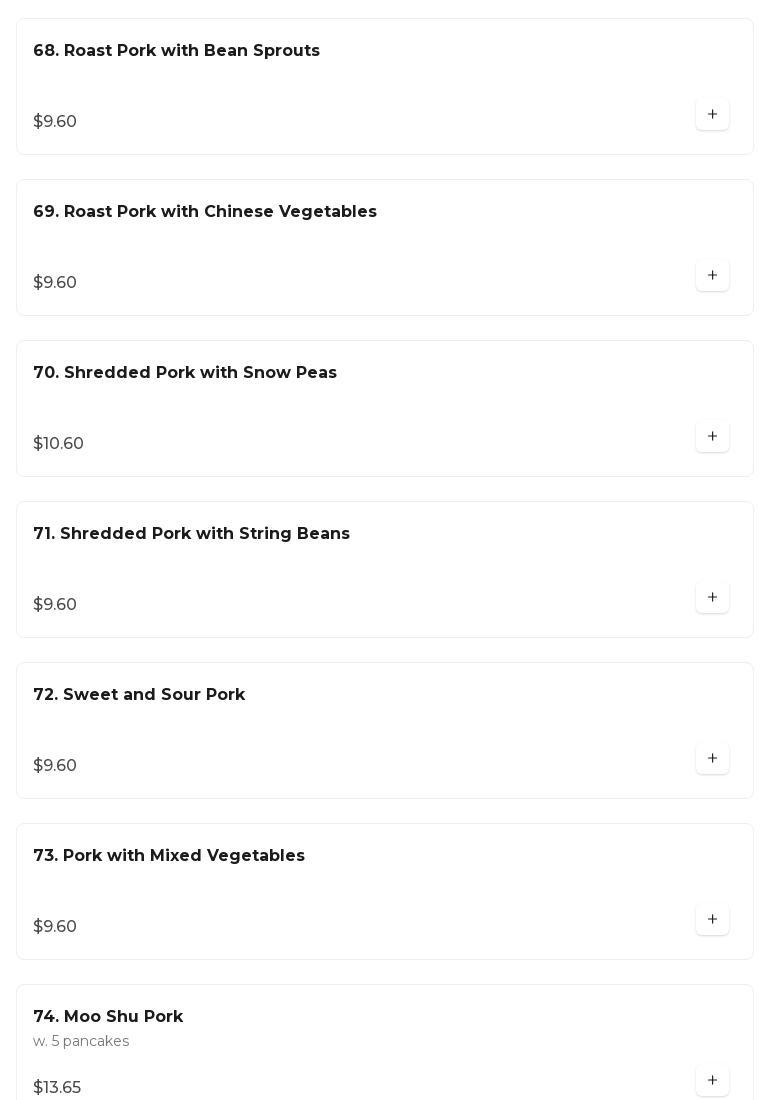Add Moo Shu Pork to cart

(712, 1081)
